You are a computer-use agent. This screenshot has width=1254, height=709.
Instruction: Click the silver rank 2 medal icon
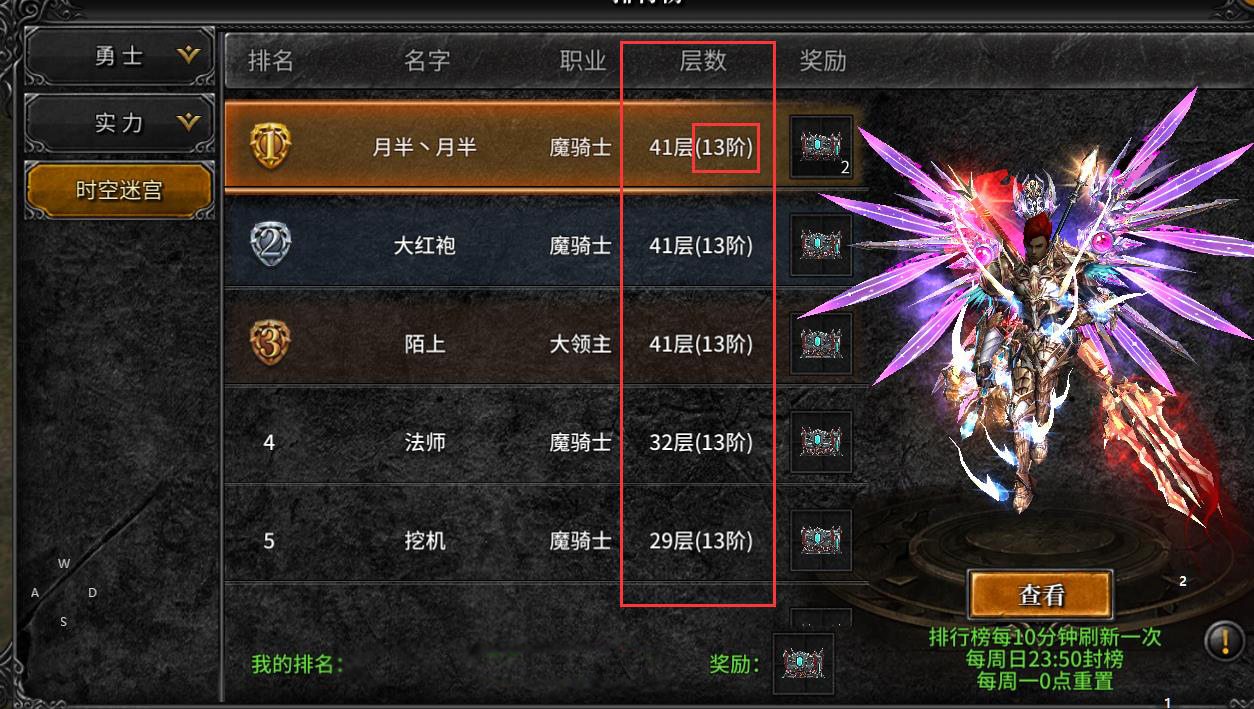pyautogui.click(x=271, y=245)
